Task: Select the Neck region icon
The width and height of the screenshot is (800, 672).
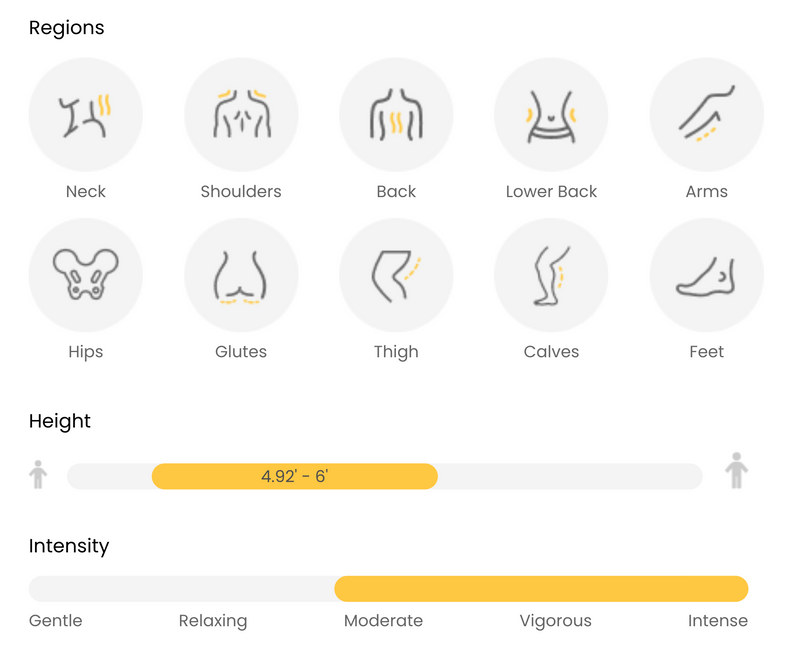Action: click(86, 114)
